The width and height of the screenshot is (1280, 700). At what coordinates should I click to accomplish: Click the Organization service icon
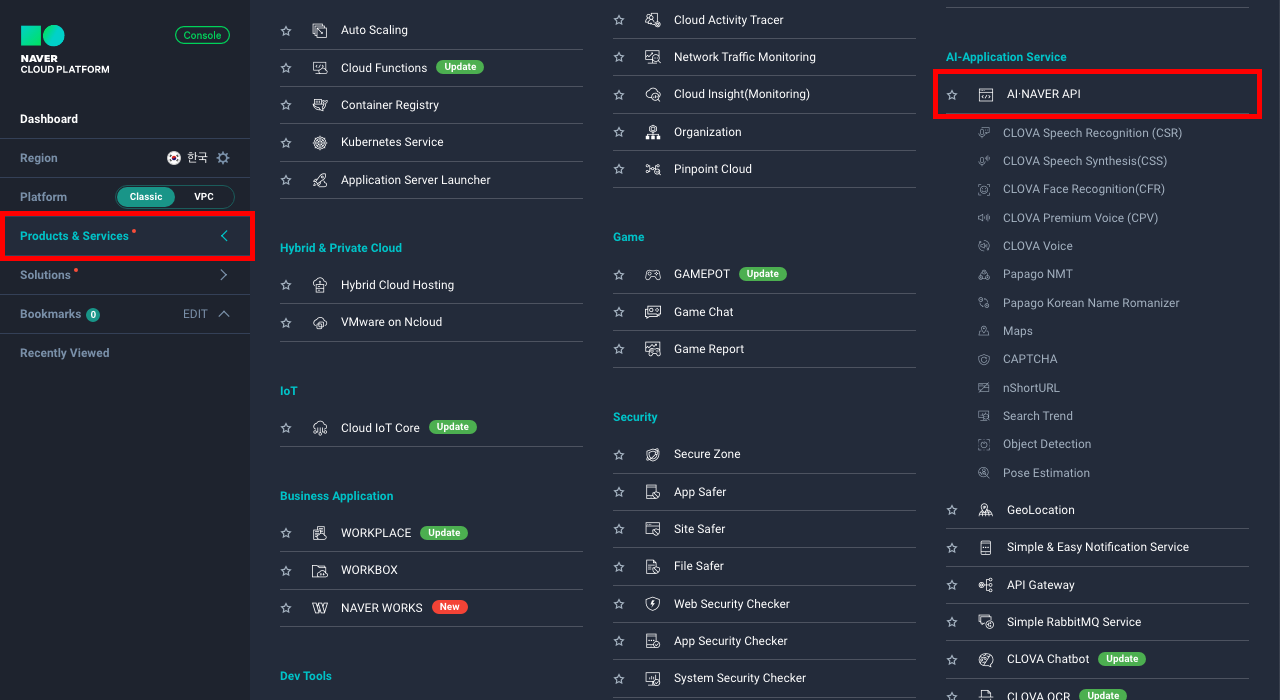[653, 132]
